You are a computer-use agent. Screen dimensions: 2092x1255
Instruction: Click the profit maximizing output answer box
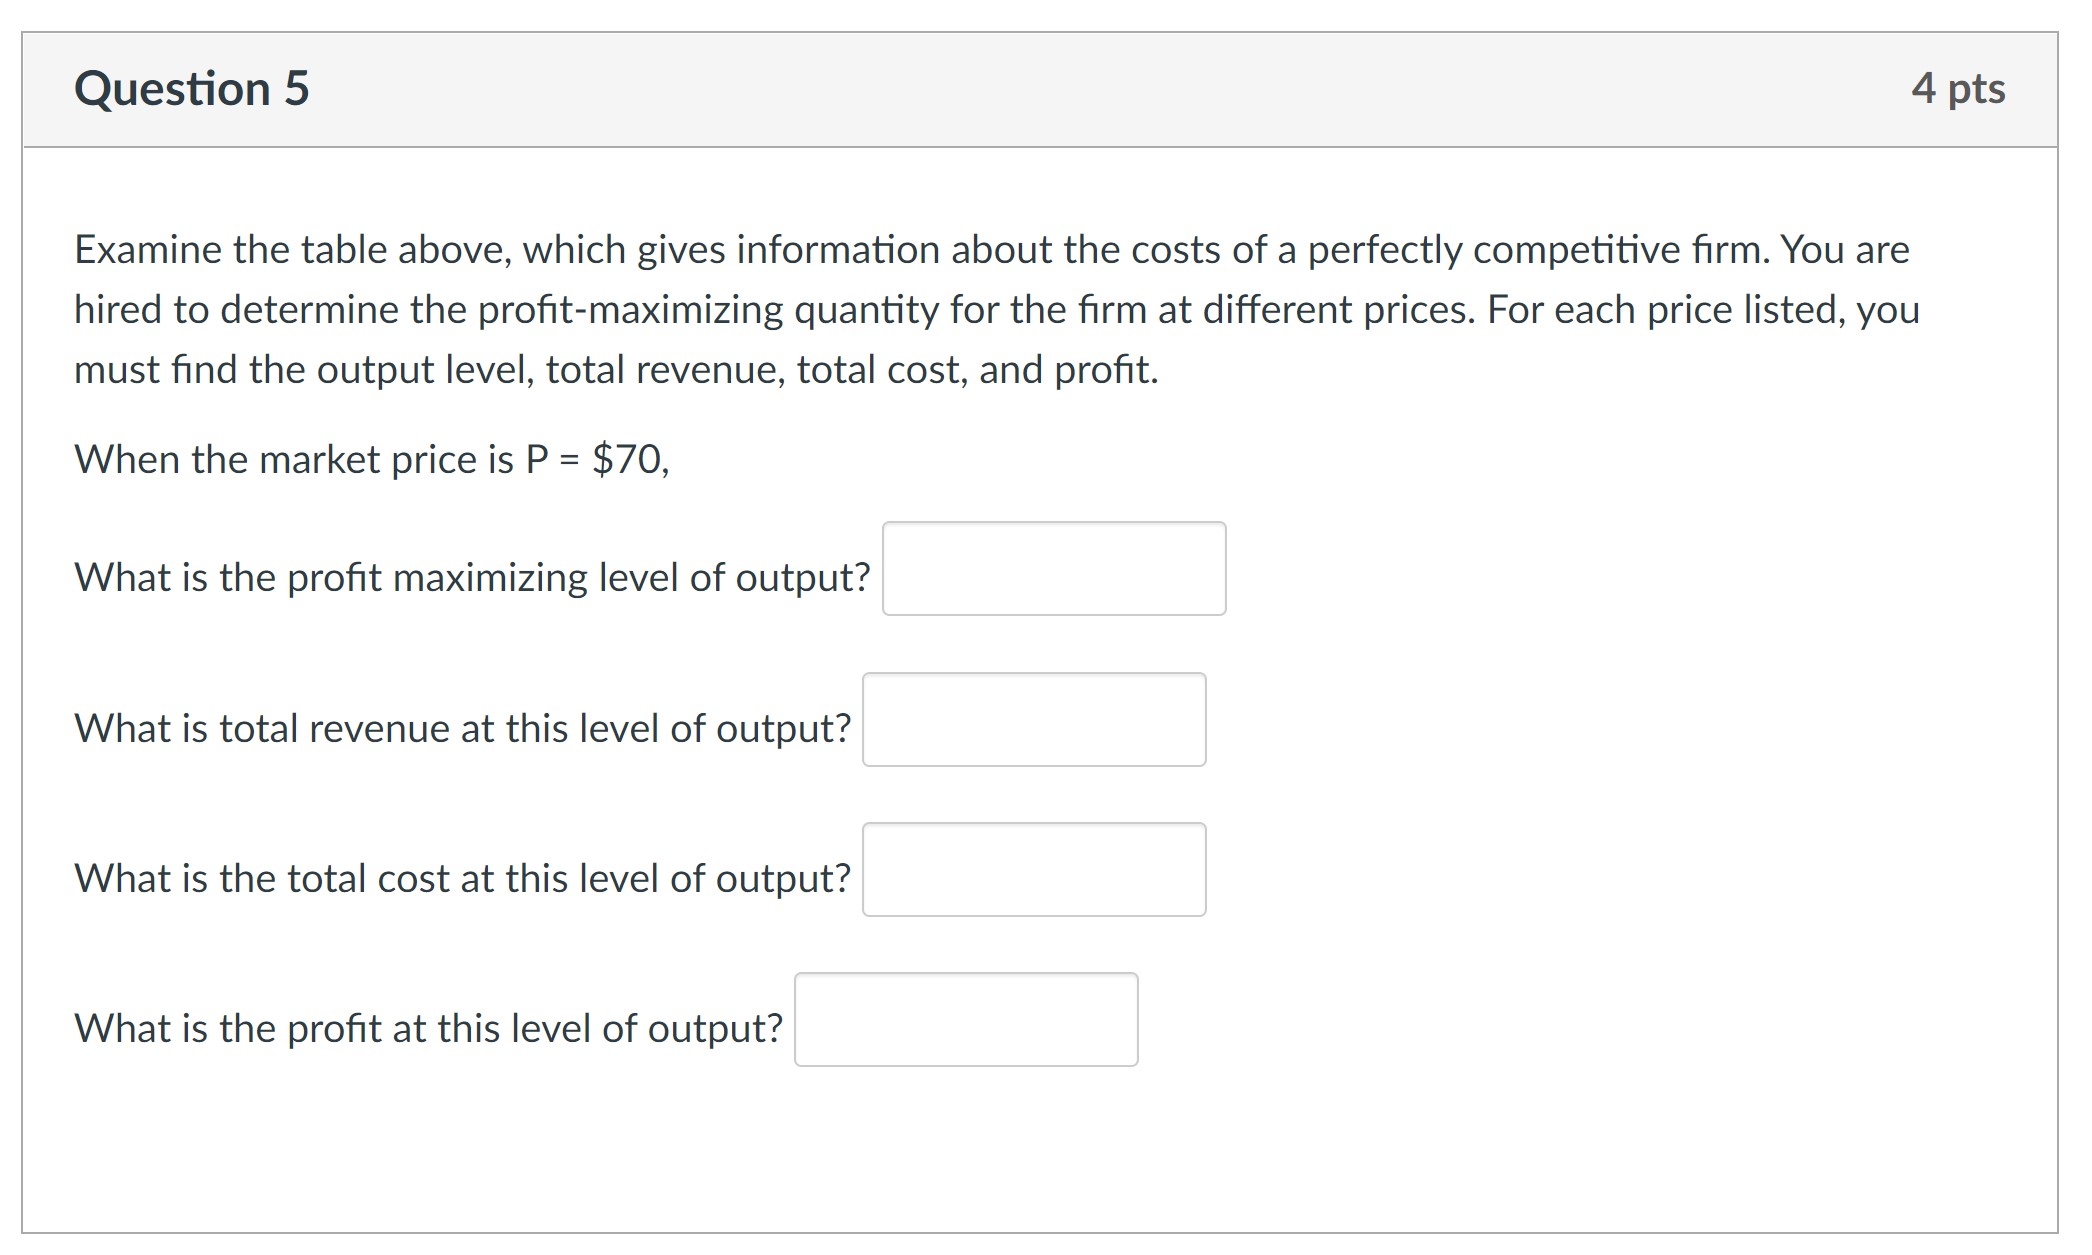click(x=1054, y=568)
